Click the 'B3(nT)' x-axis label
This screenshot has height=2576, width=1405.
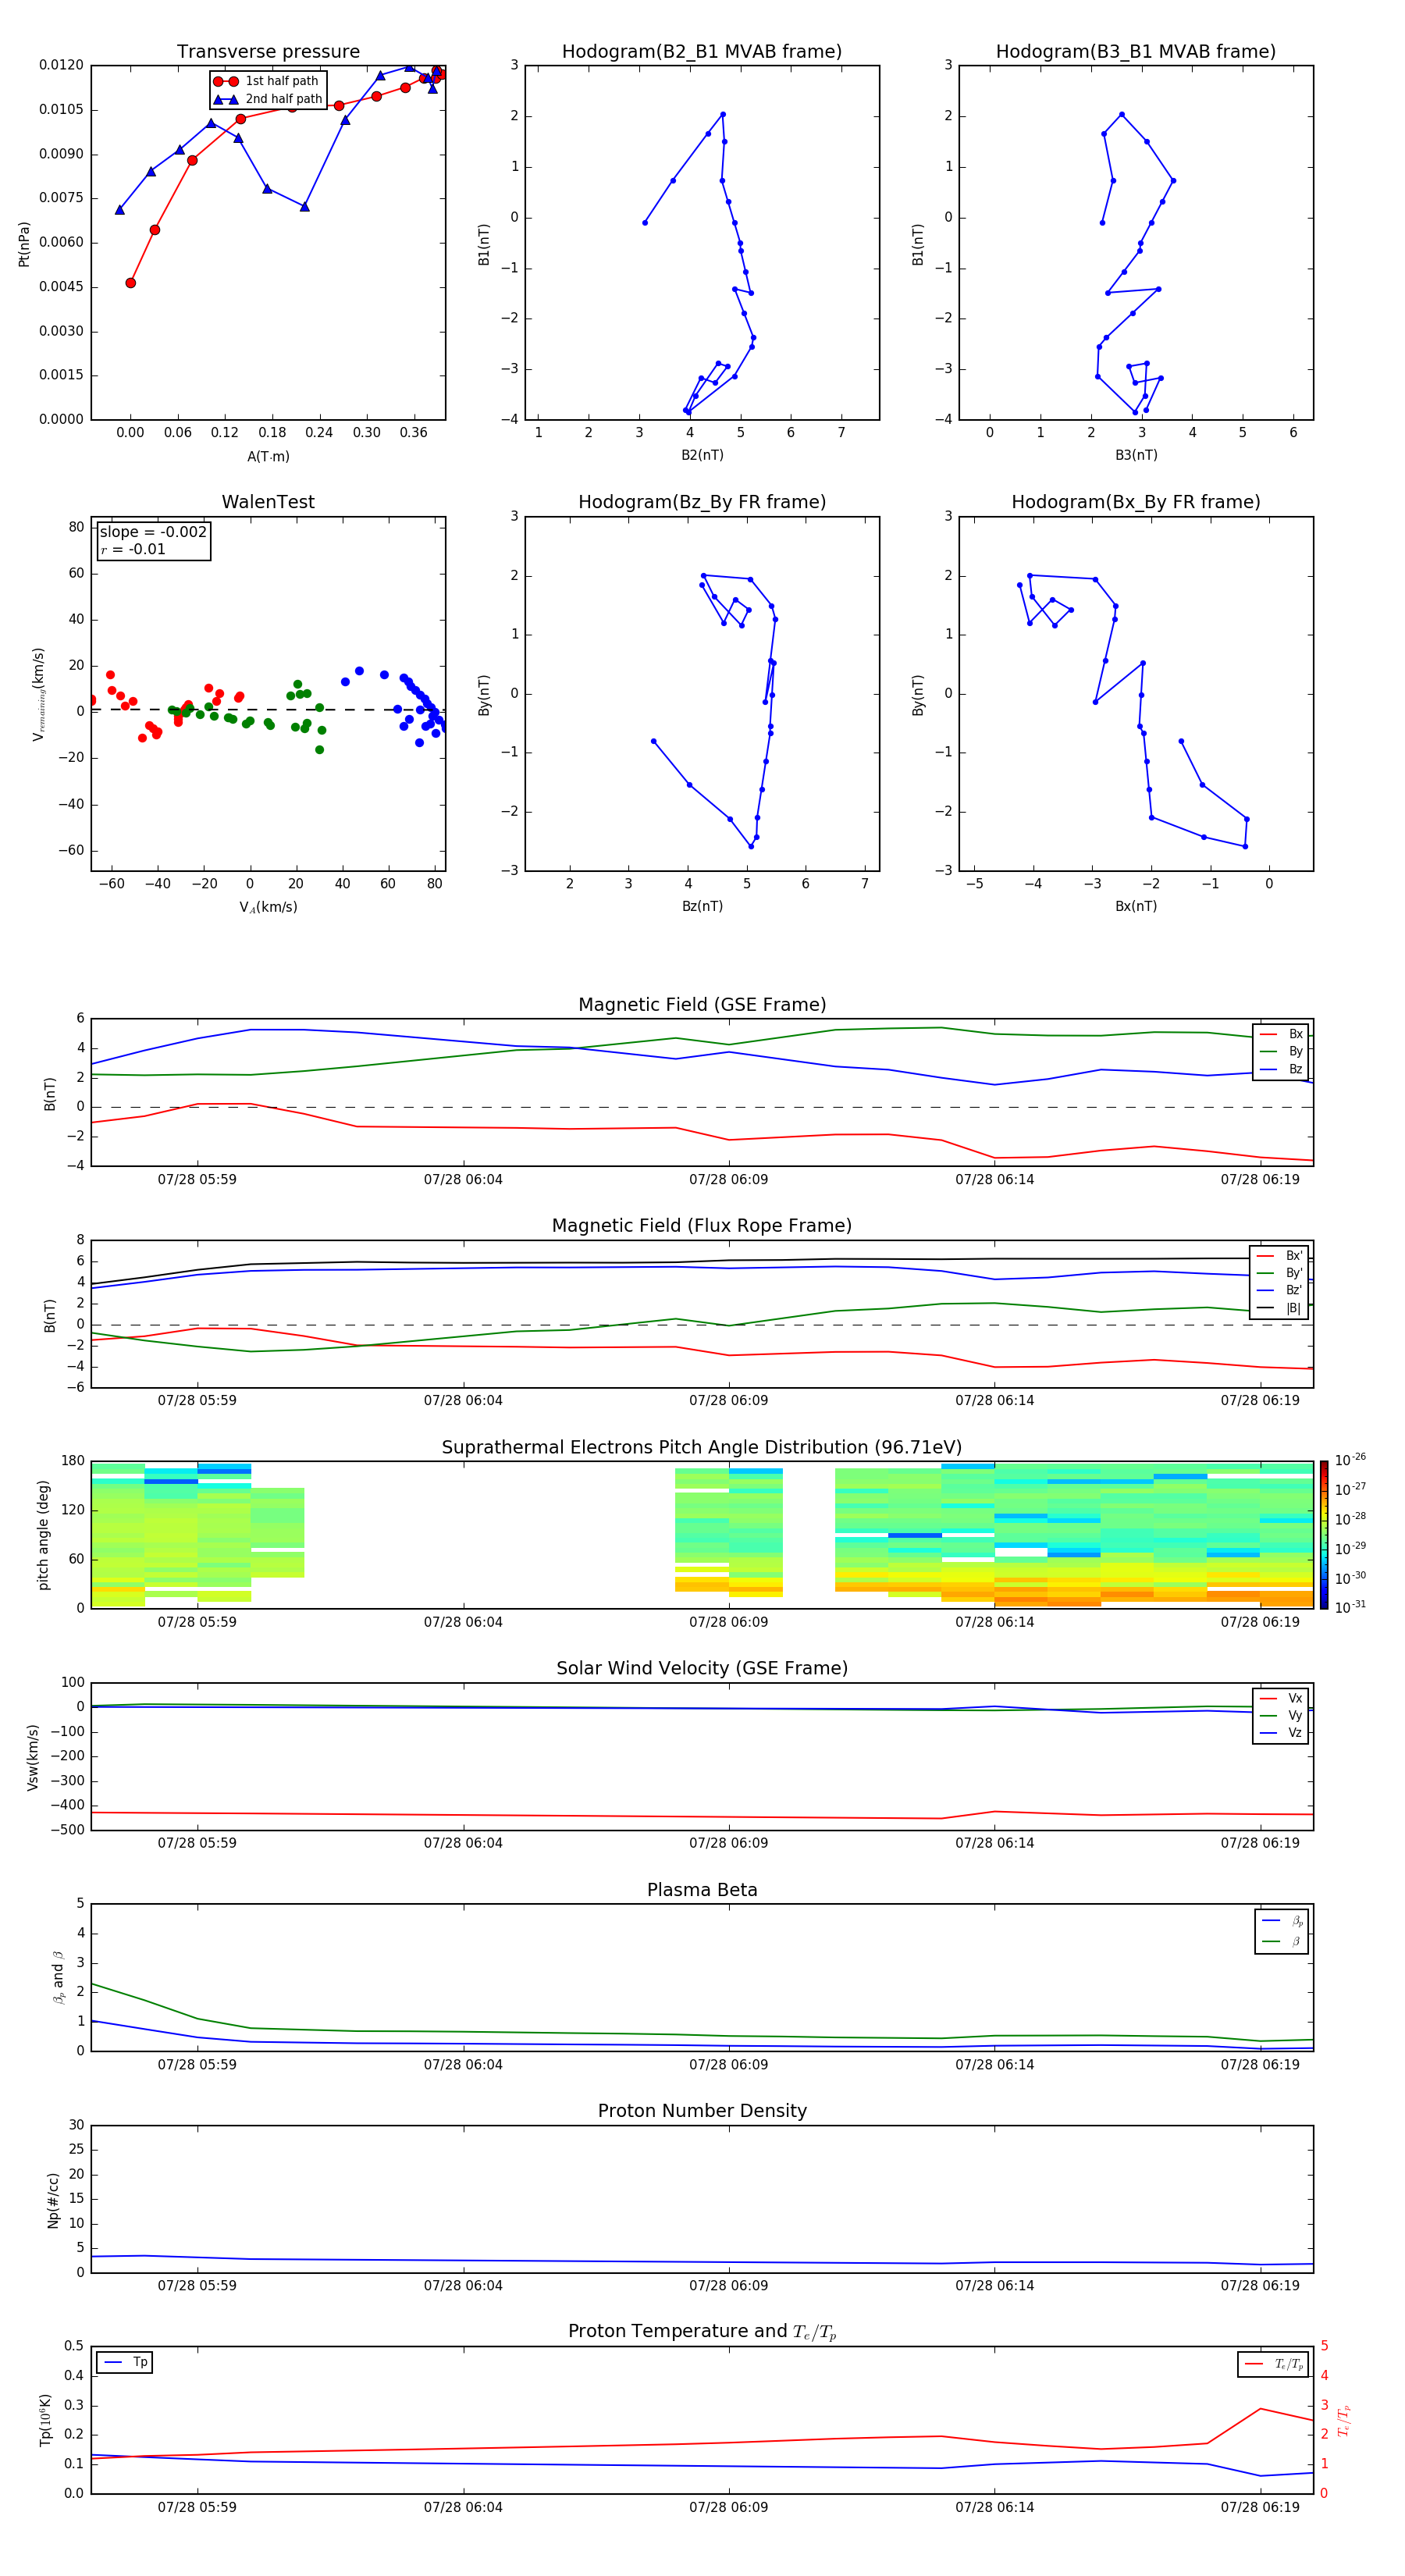coord(1136,455)
